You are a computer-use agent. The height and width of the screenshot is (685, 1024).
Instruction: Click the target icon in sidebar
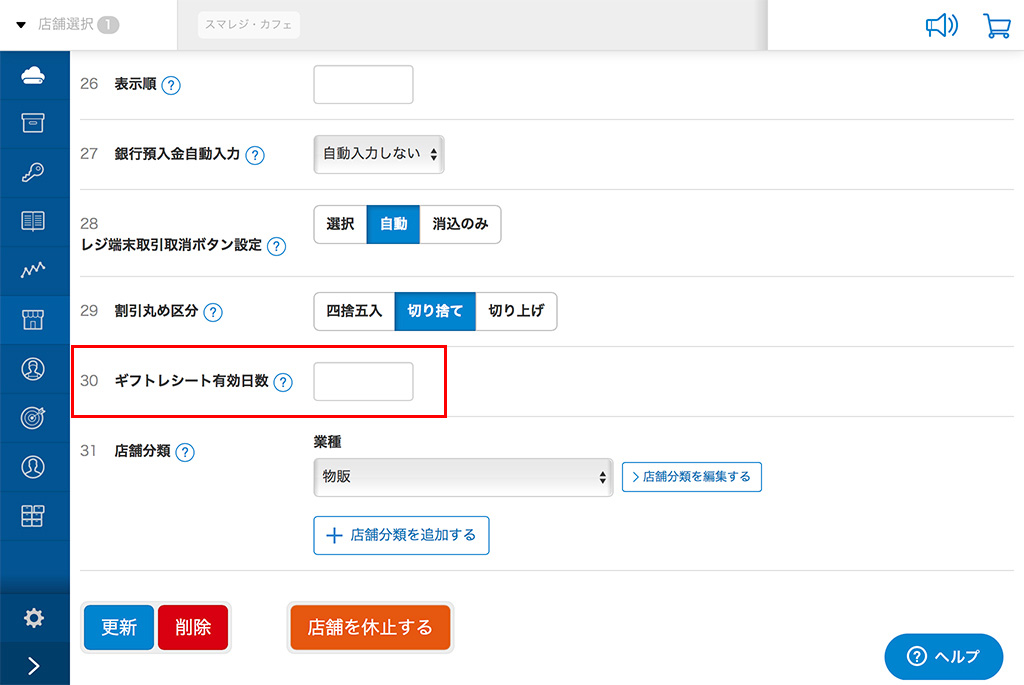click(x=34, y=418)
